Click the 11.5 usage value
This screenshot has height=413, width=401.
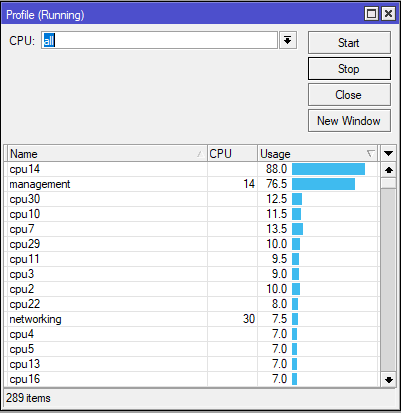coord(276,214)
